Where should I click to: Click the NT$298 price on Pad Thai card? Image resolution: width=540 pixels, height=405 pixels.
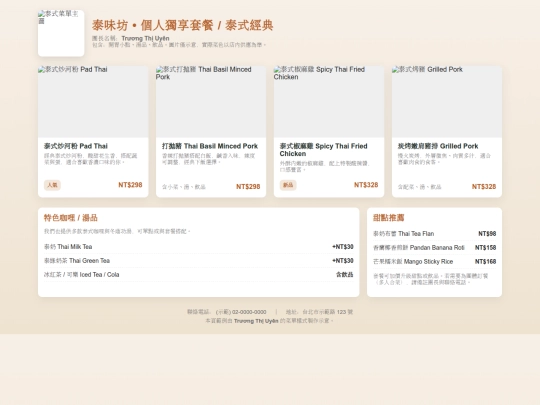point(130,185)
